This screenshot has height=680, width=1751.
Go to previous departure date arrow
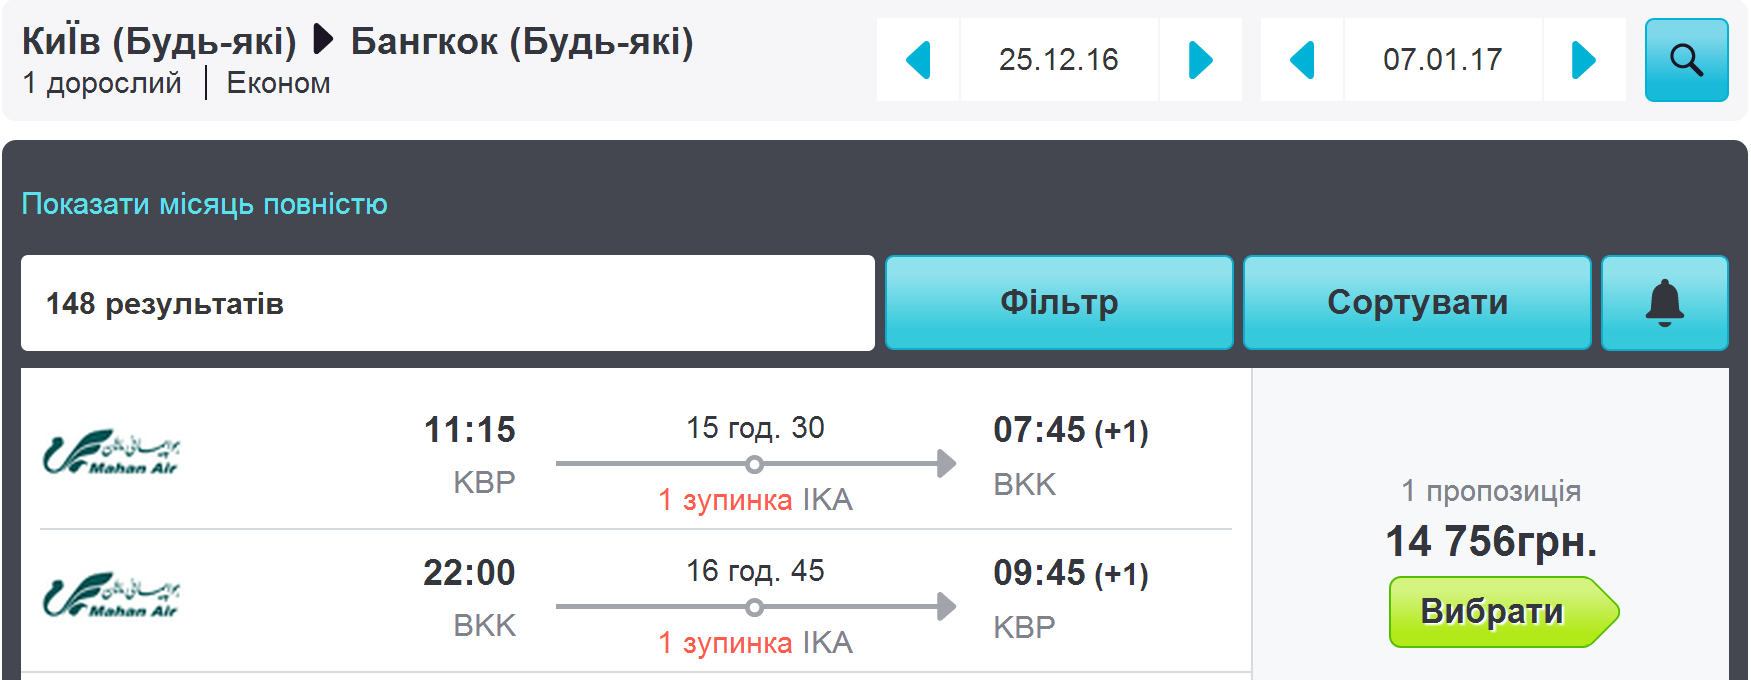pyautogui.click(x=918, y=60)
